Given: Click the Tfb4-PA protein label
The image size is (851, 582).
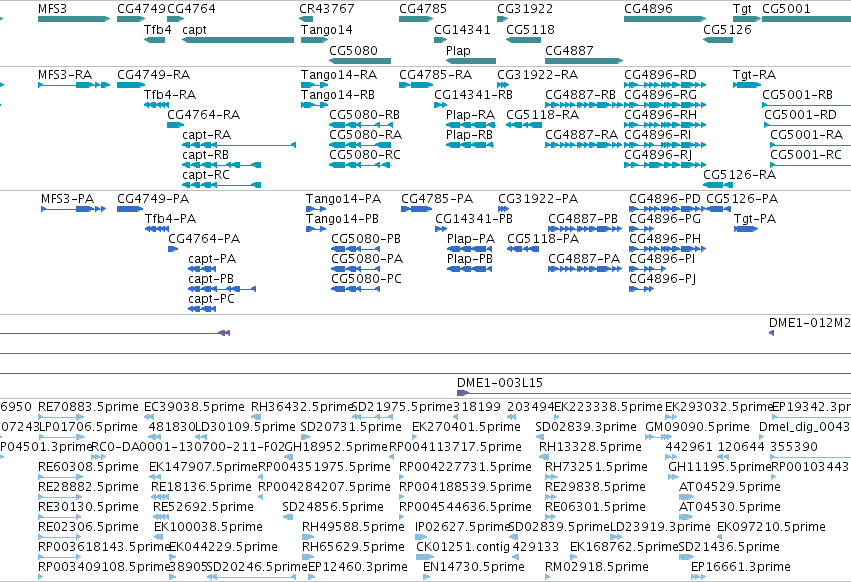Looking at the screenshot, I should pos(170,219).
